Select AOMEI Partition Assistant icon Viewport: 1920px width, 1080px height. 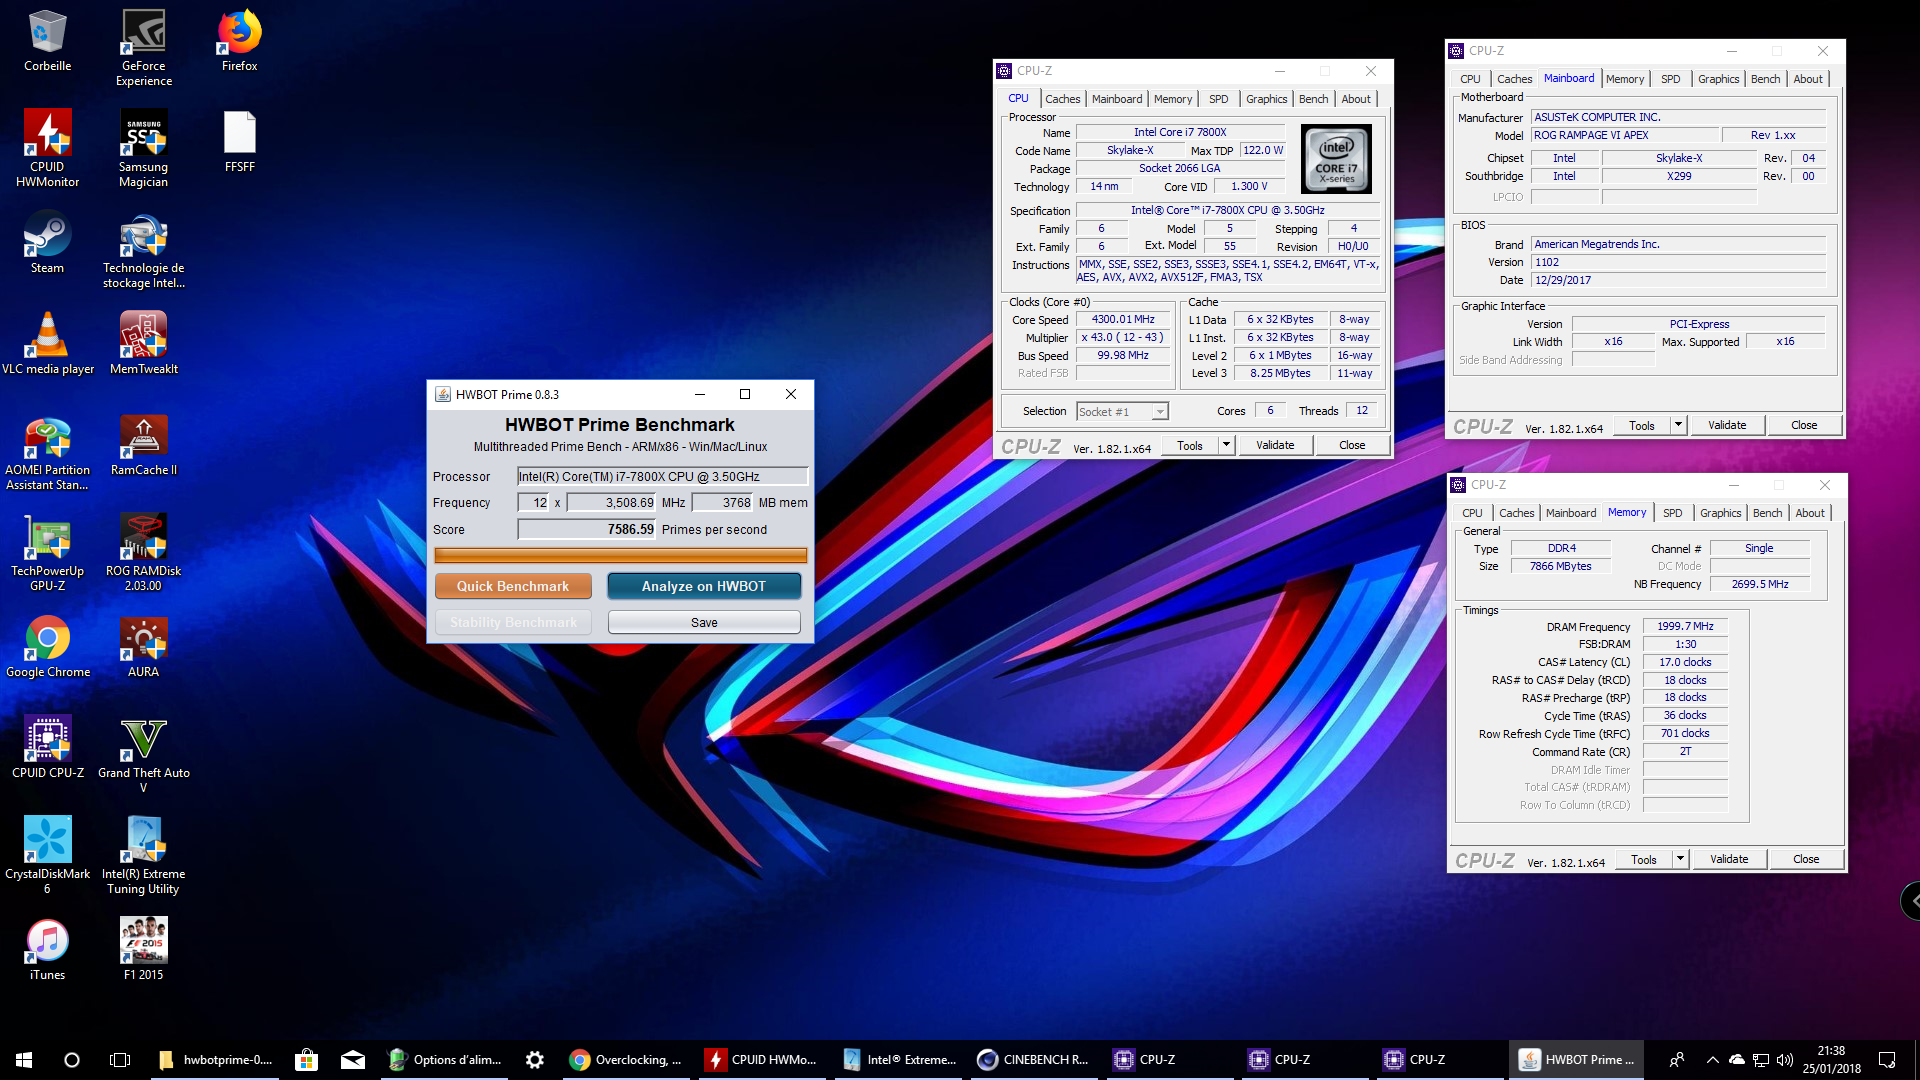47,451
